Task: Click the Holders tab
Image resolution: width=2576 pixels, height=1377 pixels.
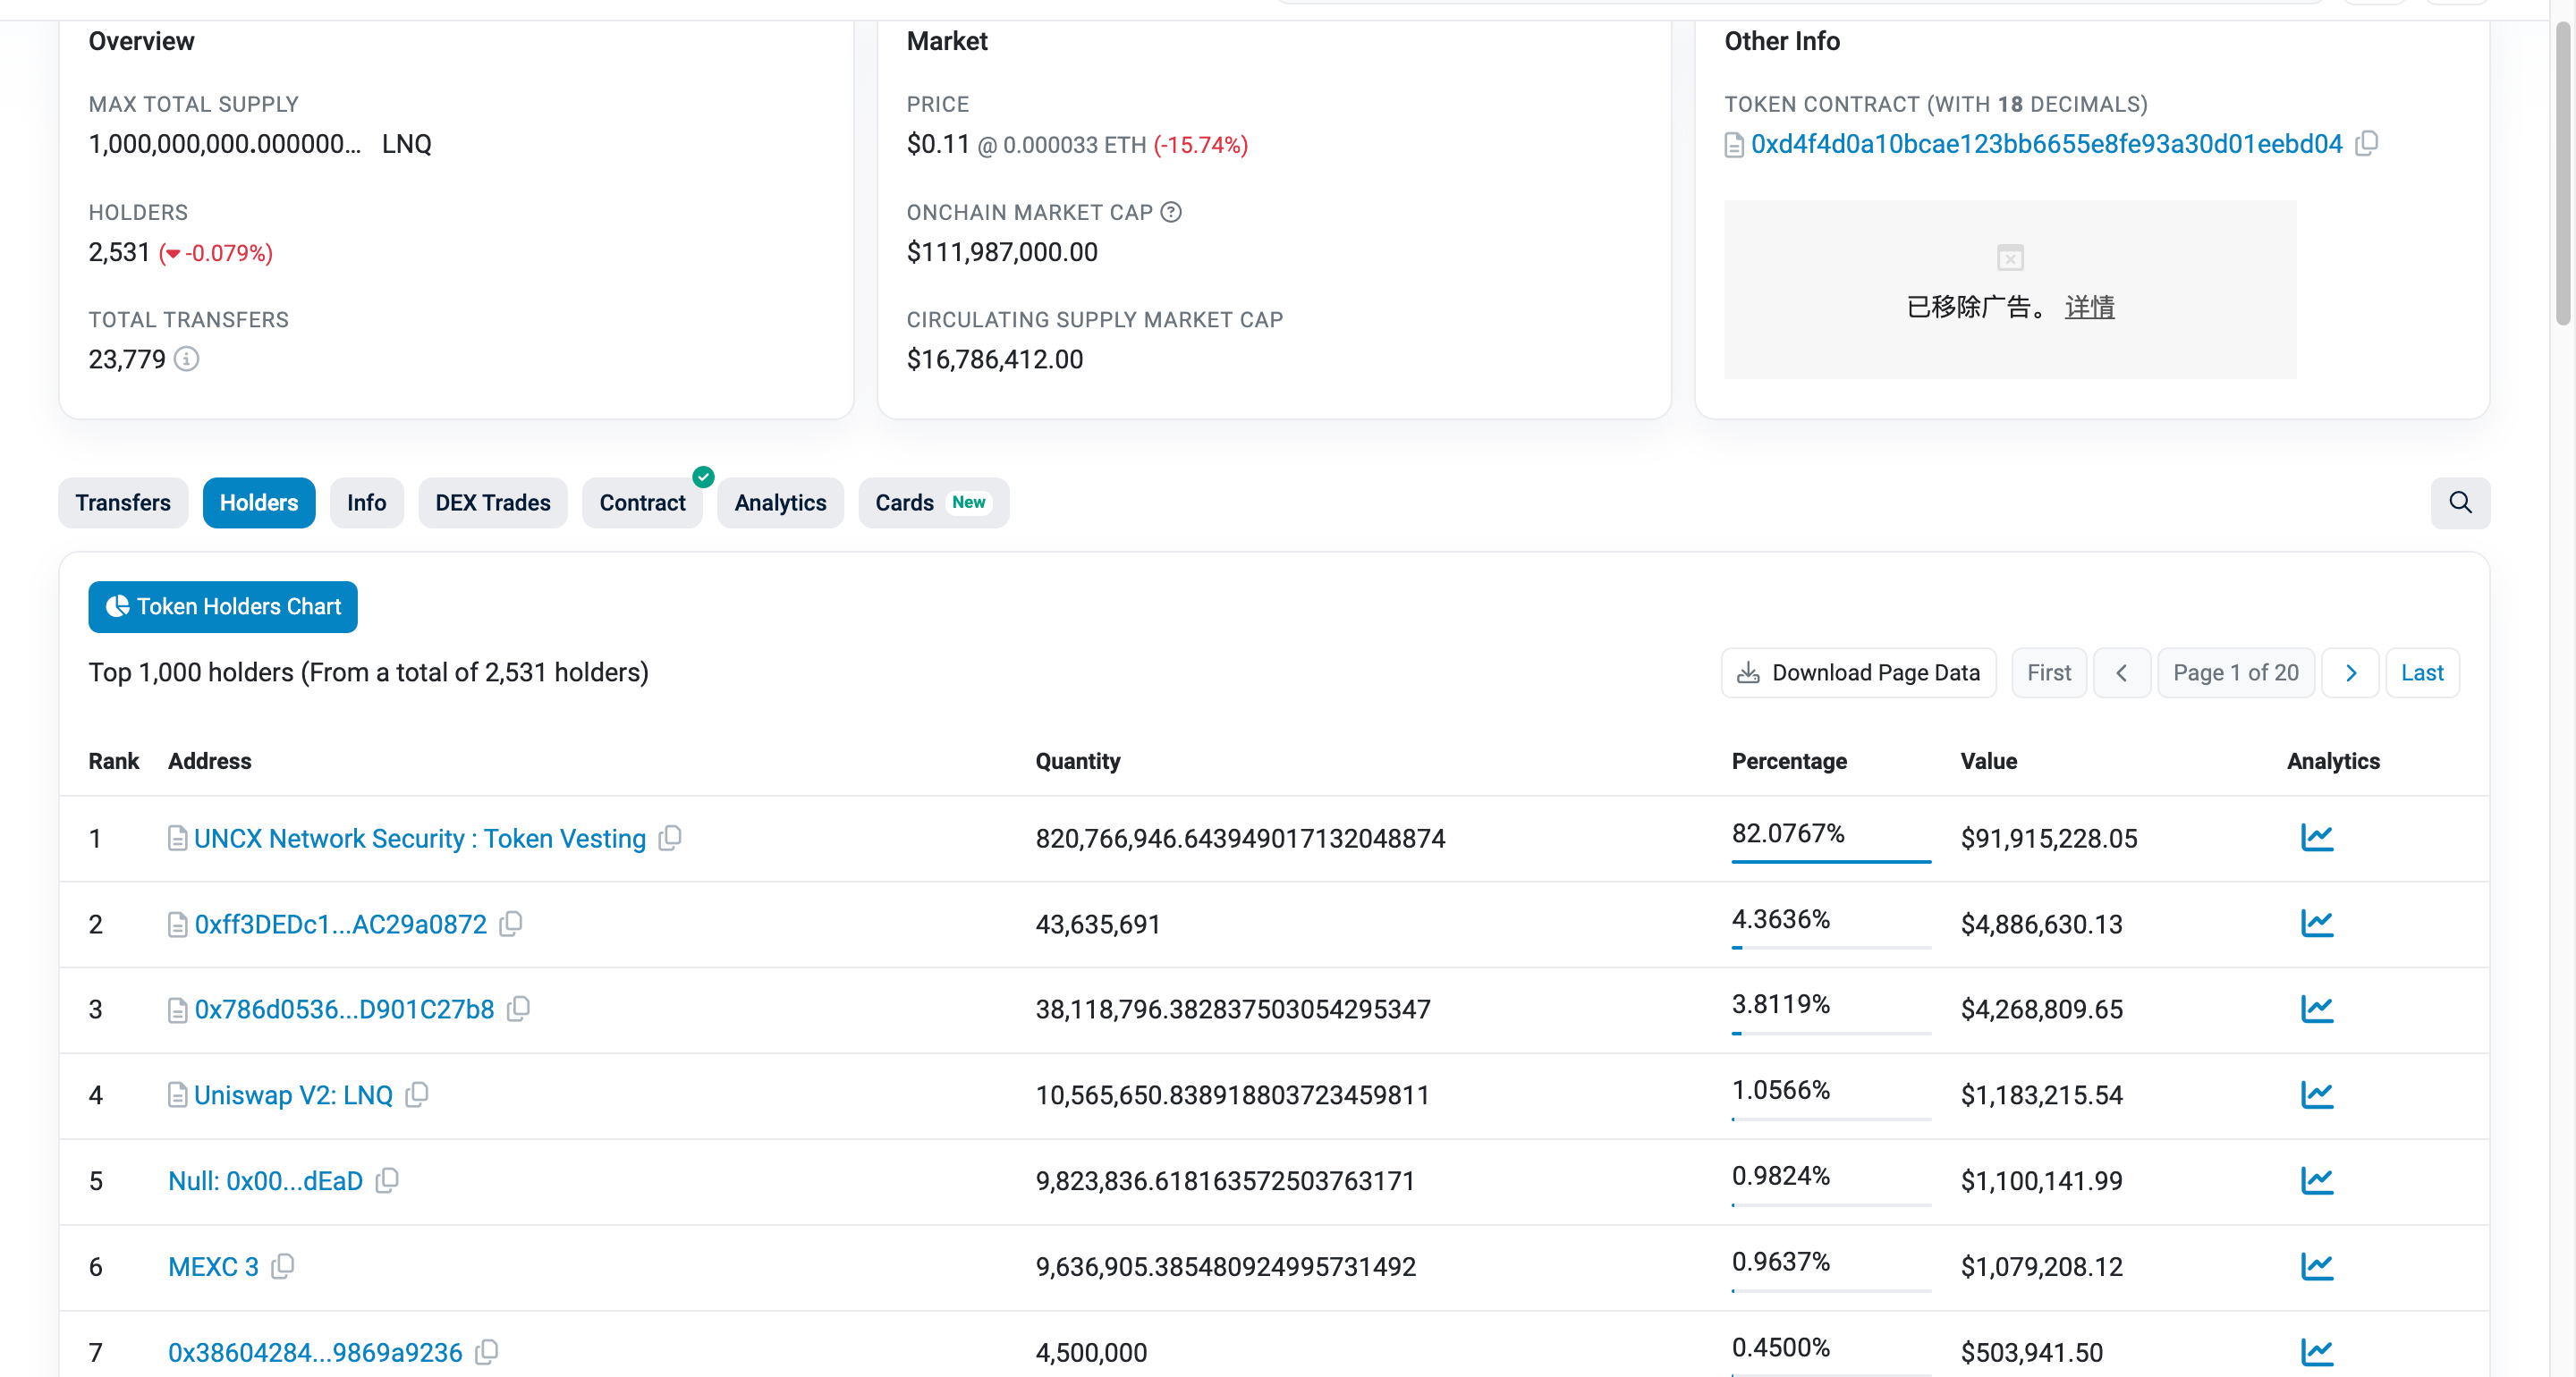Action: [x=259, y=503]
